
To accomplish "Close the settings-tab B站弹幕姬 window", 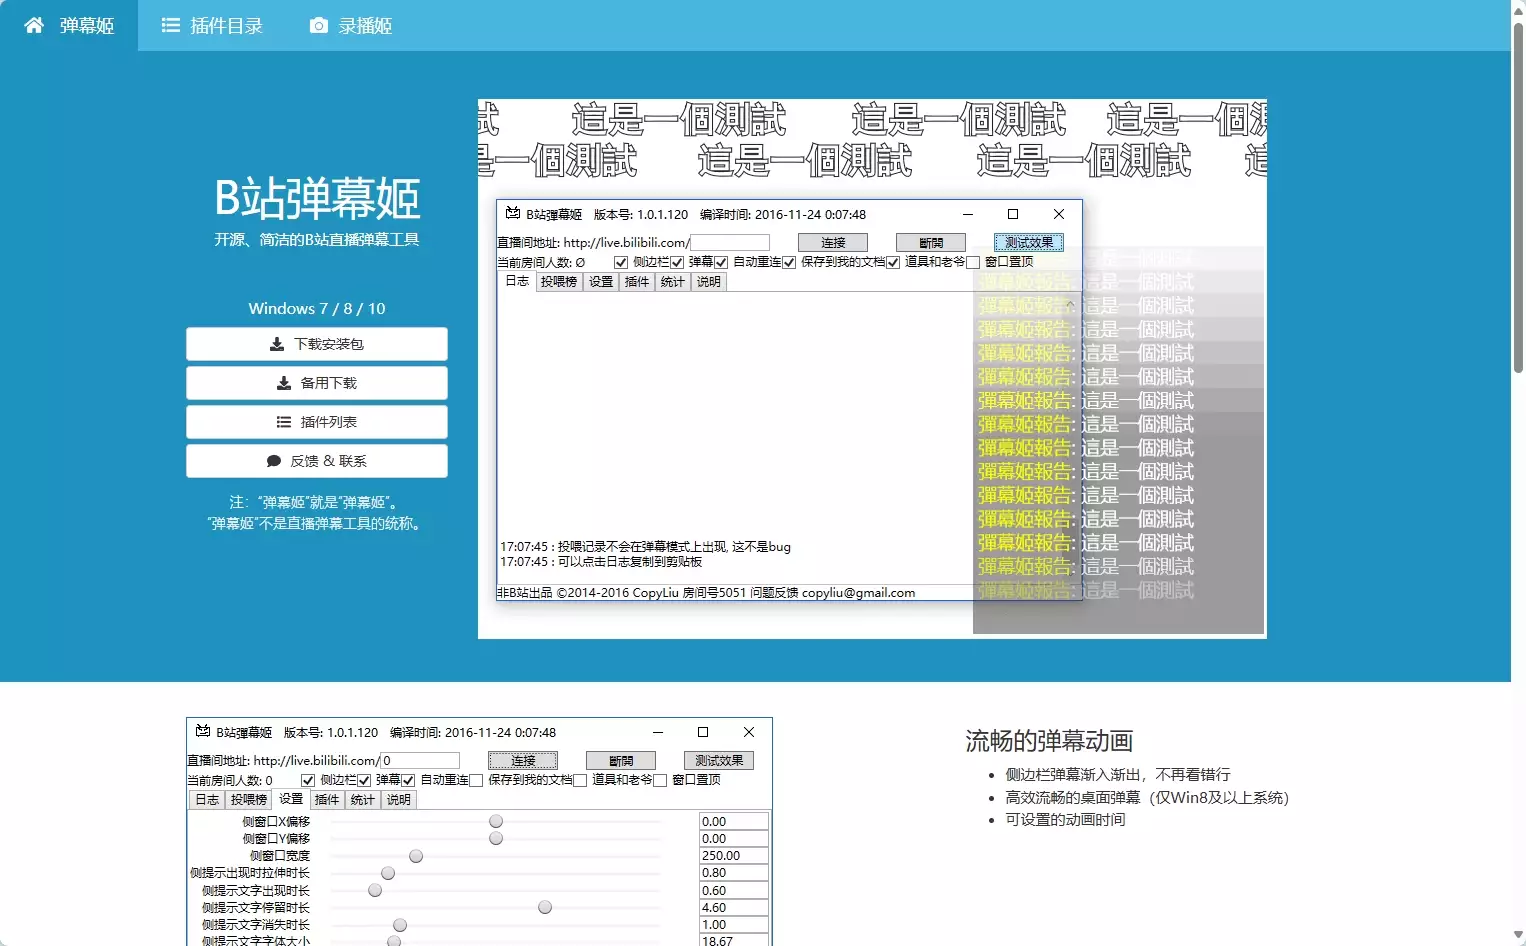I will pos(749,732).
